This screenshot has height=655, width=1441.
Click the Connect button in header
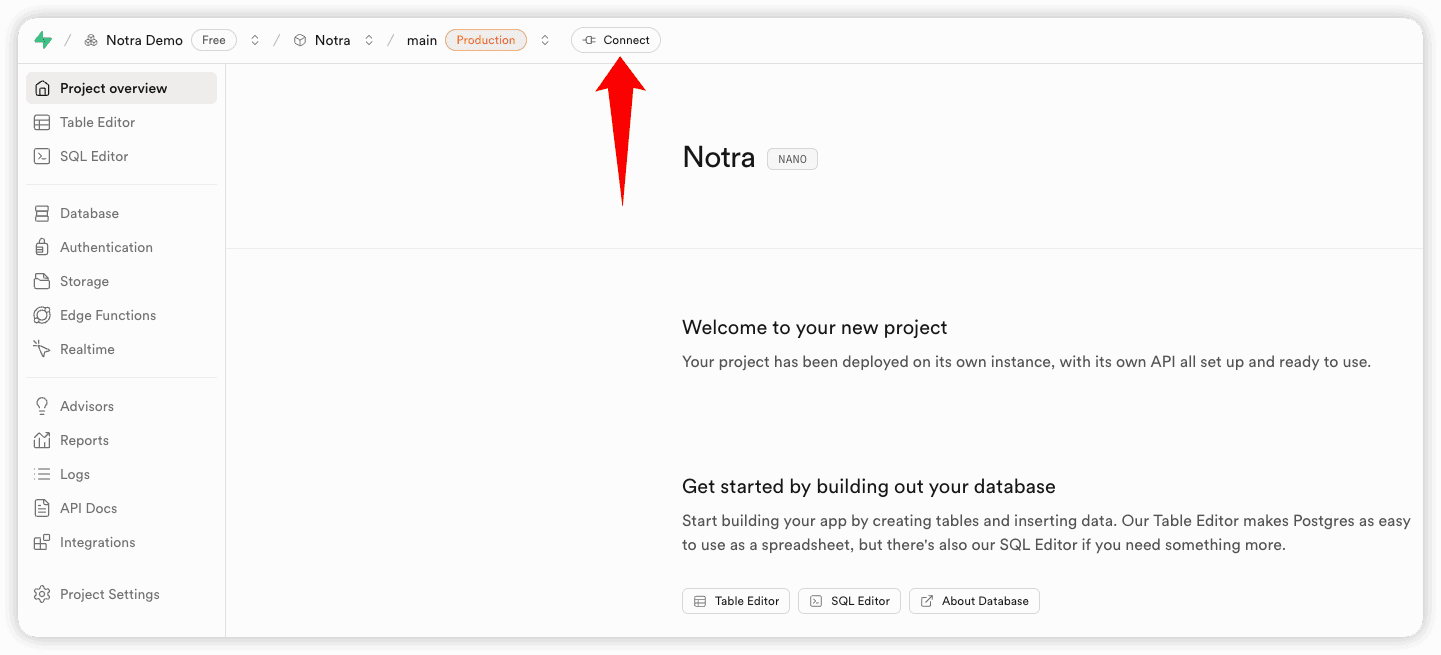[616, 41]
